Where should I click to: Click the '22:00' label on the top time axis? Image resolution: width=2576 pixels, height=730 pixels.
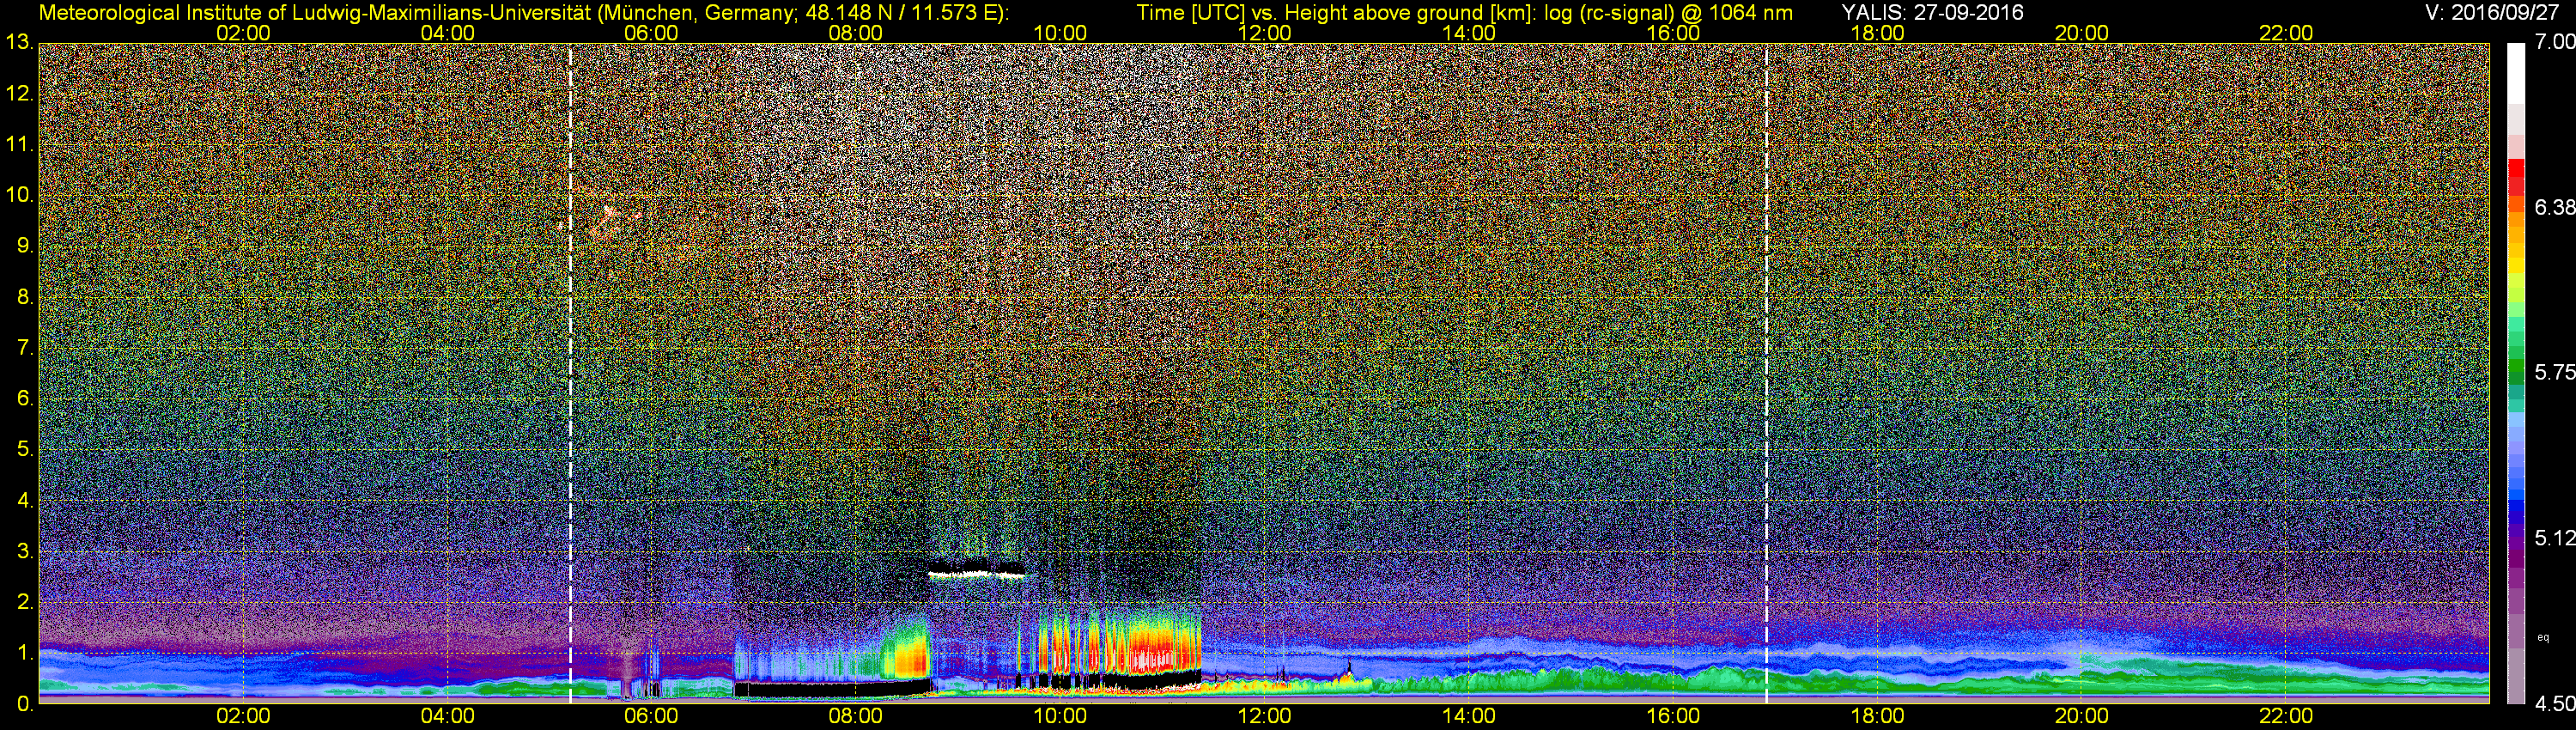pos(2286,33)
